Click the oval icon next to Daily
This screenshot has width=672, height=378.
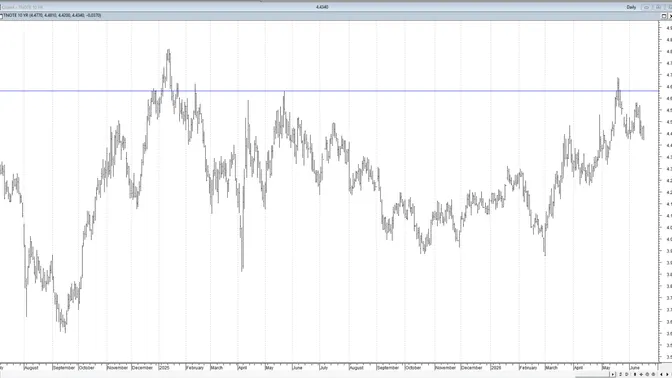[x=646, y=7]
